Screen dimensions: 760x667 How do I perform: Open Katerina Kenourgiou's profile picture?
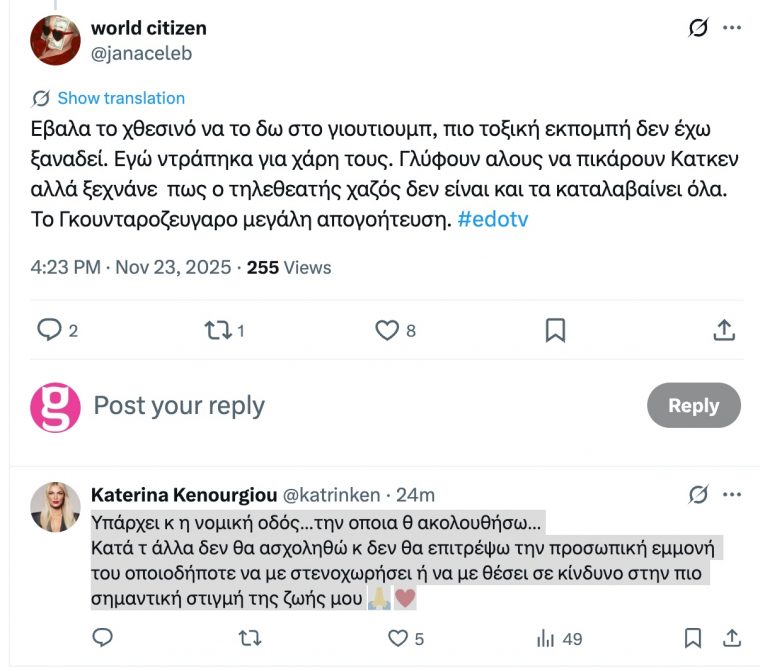tap(55, 507)
